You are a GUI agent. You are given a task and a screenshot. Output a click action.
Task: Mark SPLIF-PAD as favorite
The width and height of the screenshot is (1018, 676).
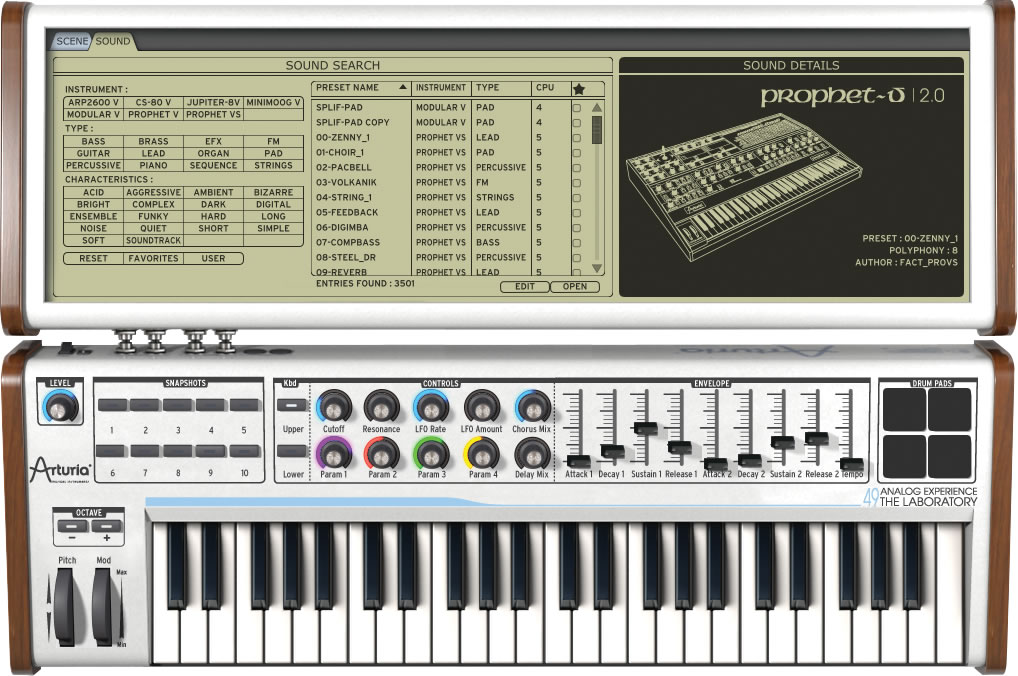577,108
